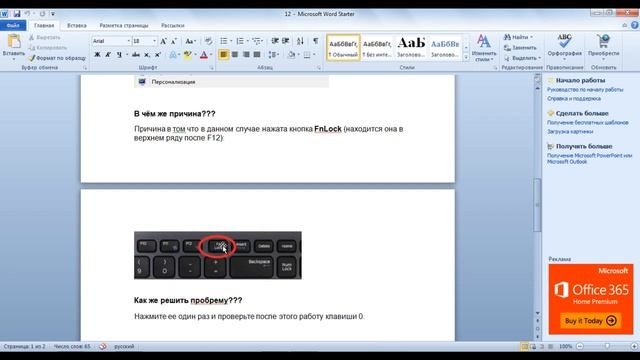Toggle Italic (К) formatting
This screenshot has width=640, height=360.
tap(108, 55)
